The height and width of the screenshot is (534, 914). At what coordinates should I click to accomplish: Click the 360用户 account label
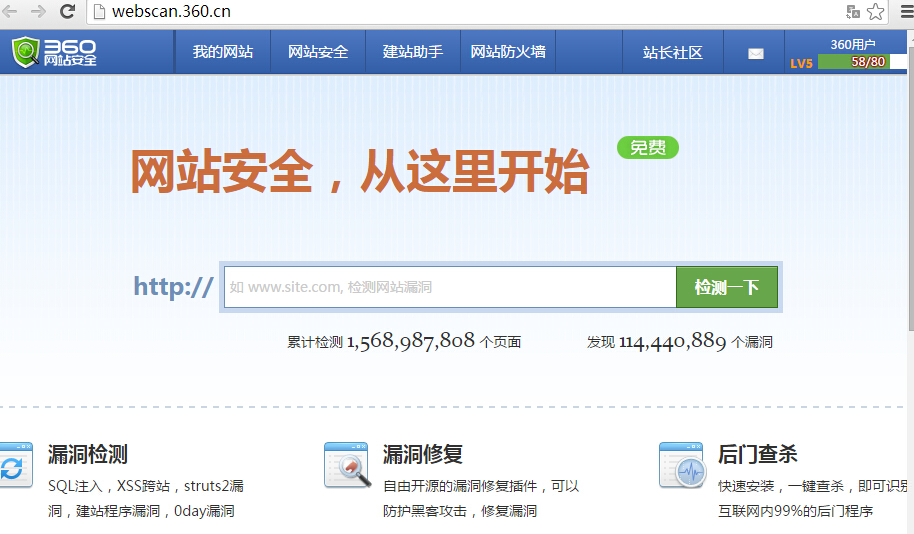[x=853, y=44]
